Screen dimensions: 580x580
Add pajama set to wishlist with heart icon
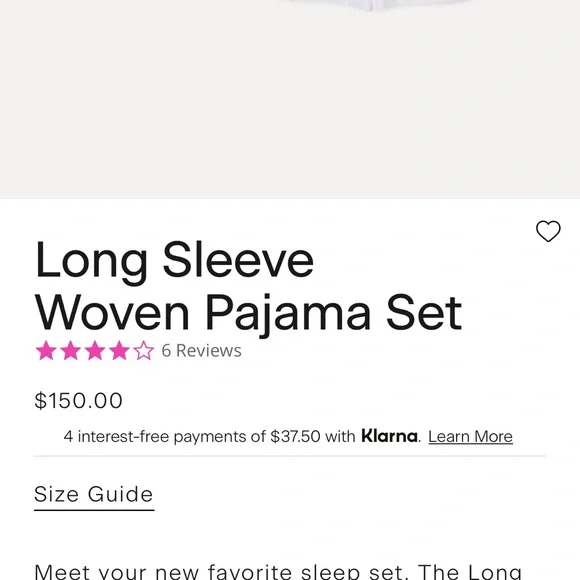click(548, 231)
